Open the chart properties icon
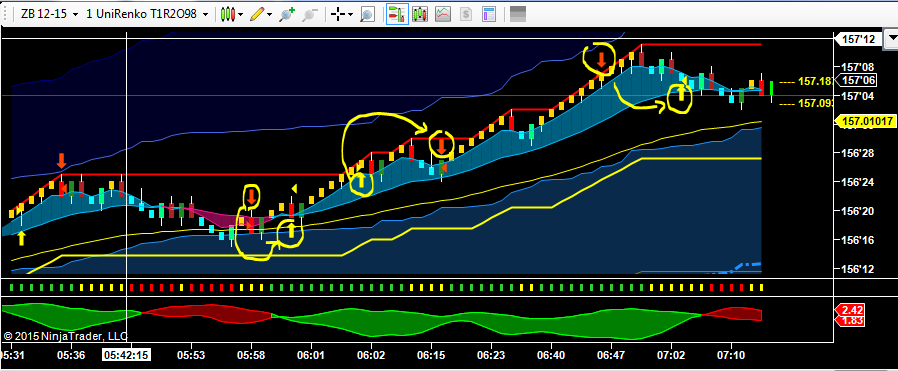The width and height of the screenshot is (898, 371). point(489,14)
